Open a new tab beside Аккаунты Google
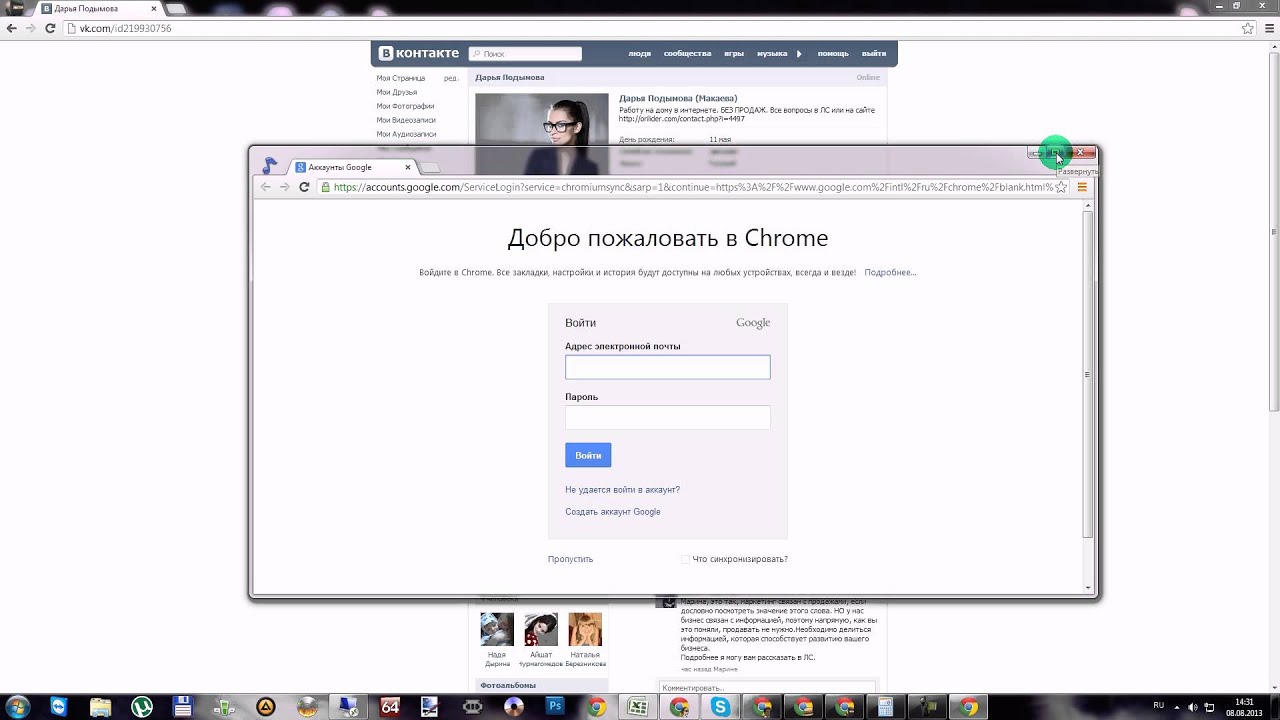Image resolution: width=1280 pixels, height=720 pixels. (x=429, y=167)
